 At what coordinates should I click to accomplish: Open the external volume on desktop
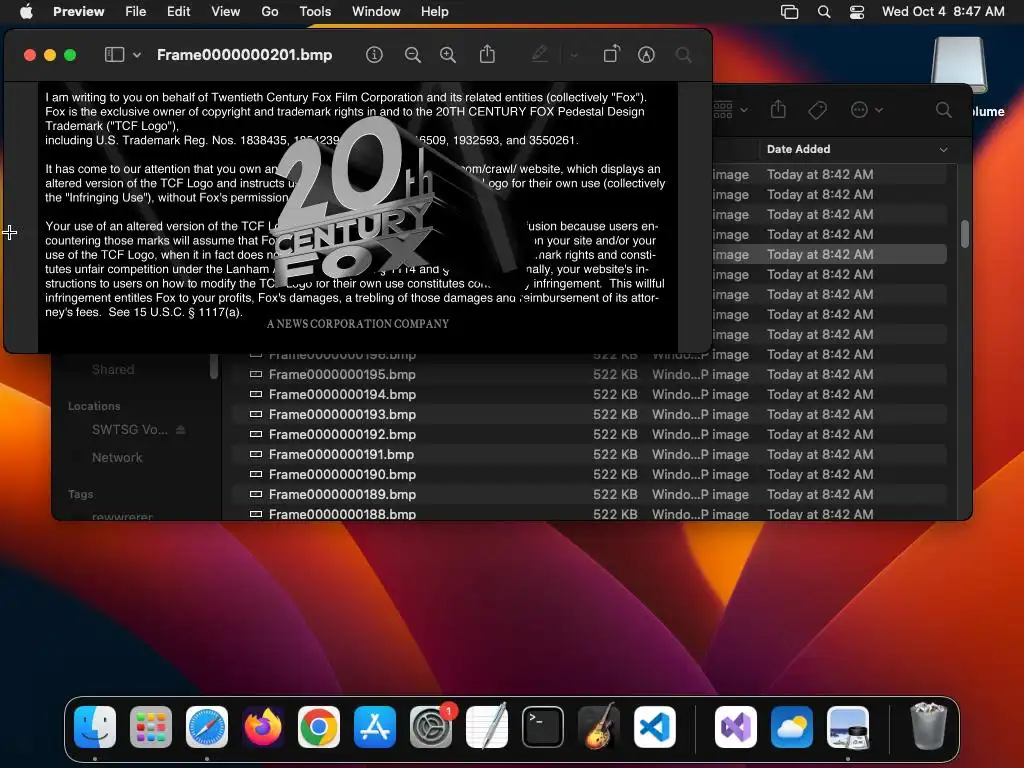(959, 65)
